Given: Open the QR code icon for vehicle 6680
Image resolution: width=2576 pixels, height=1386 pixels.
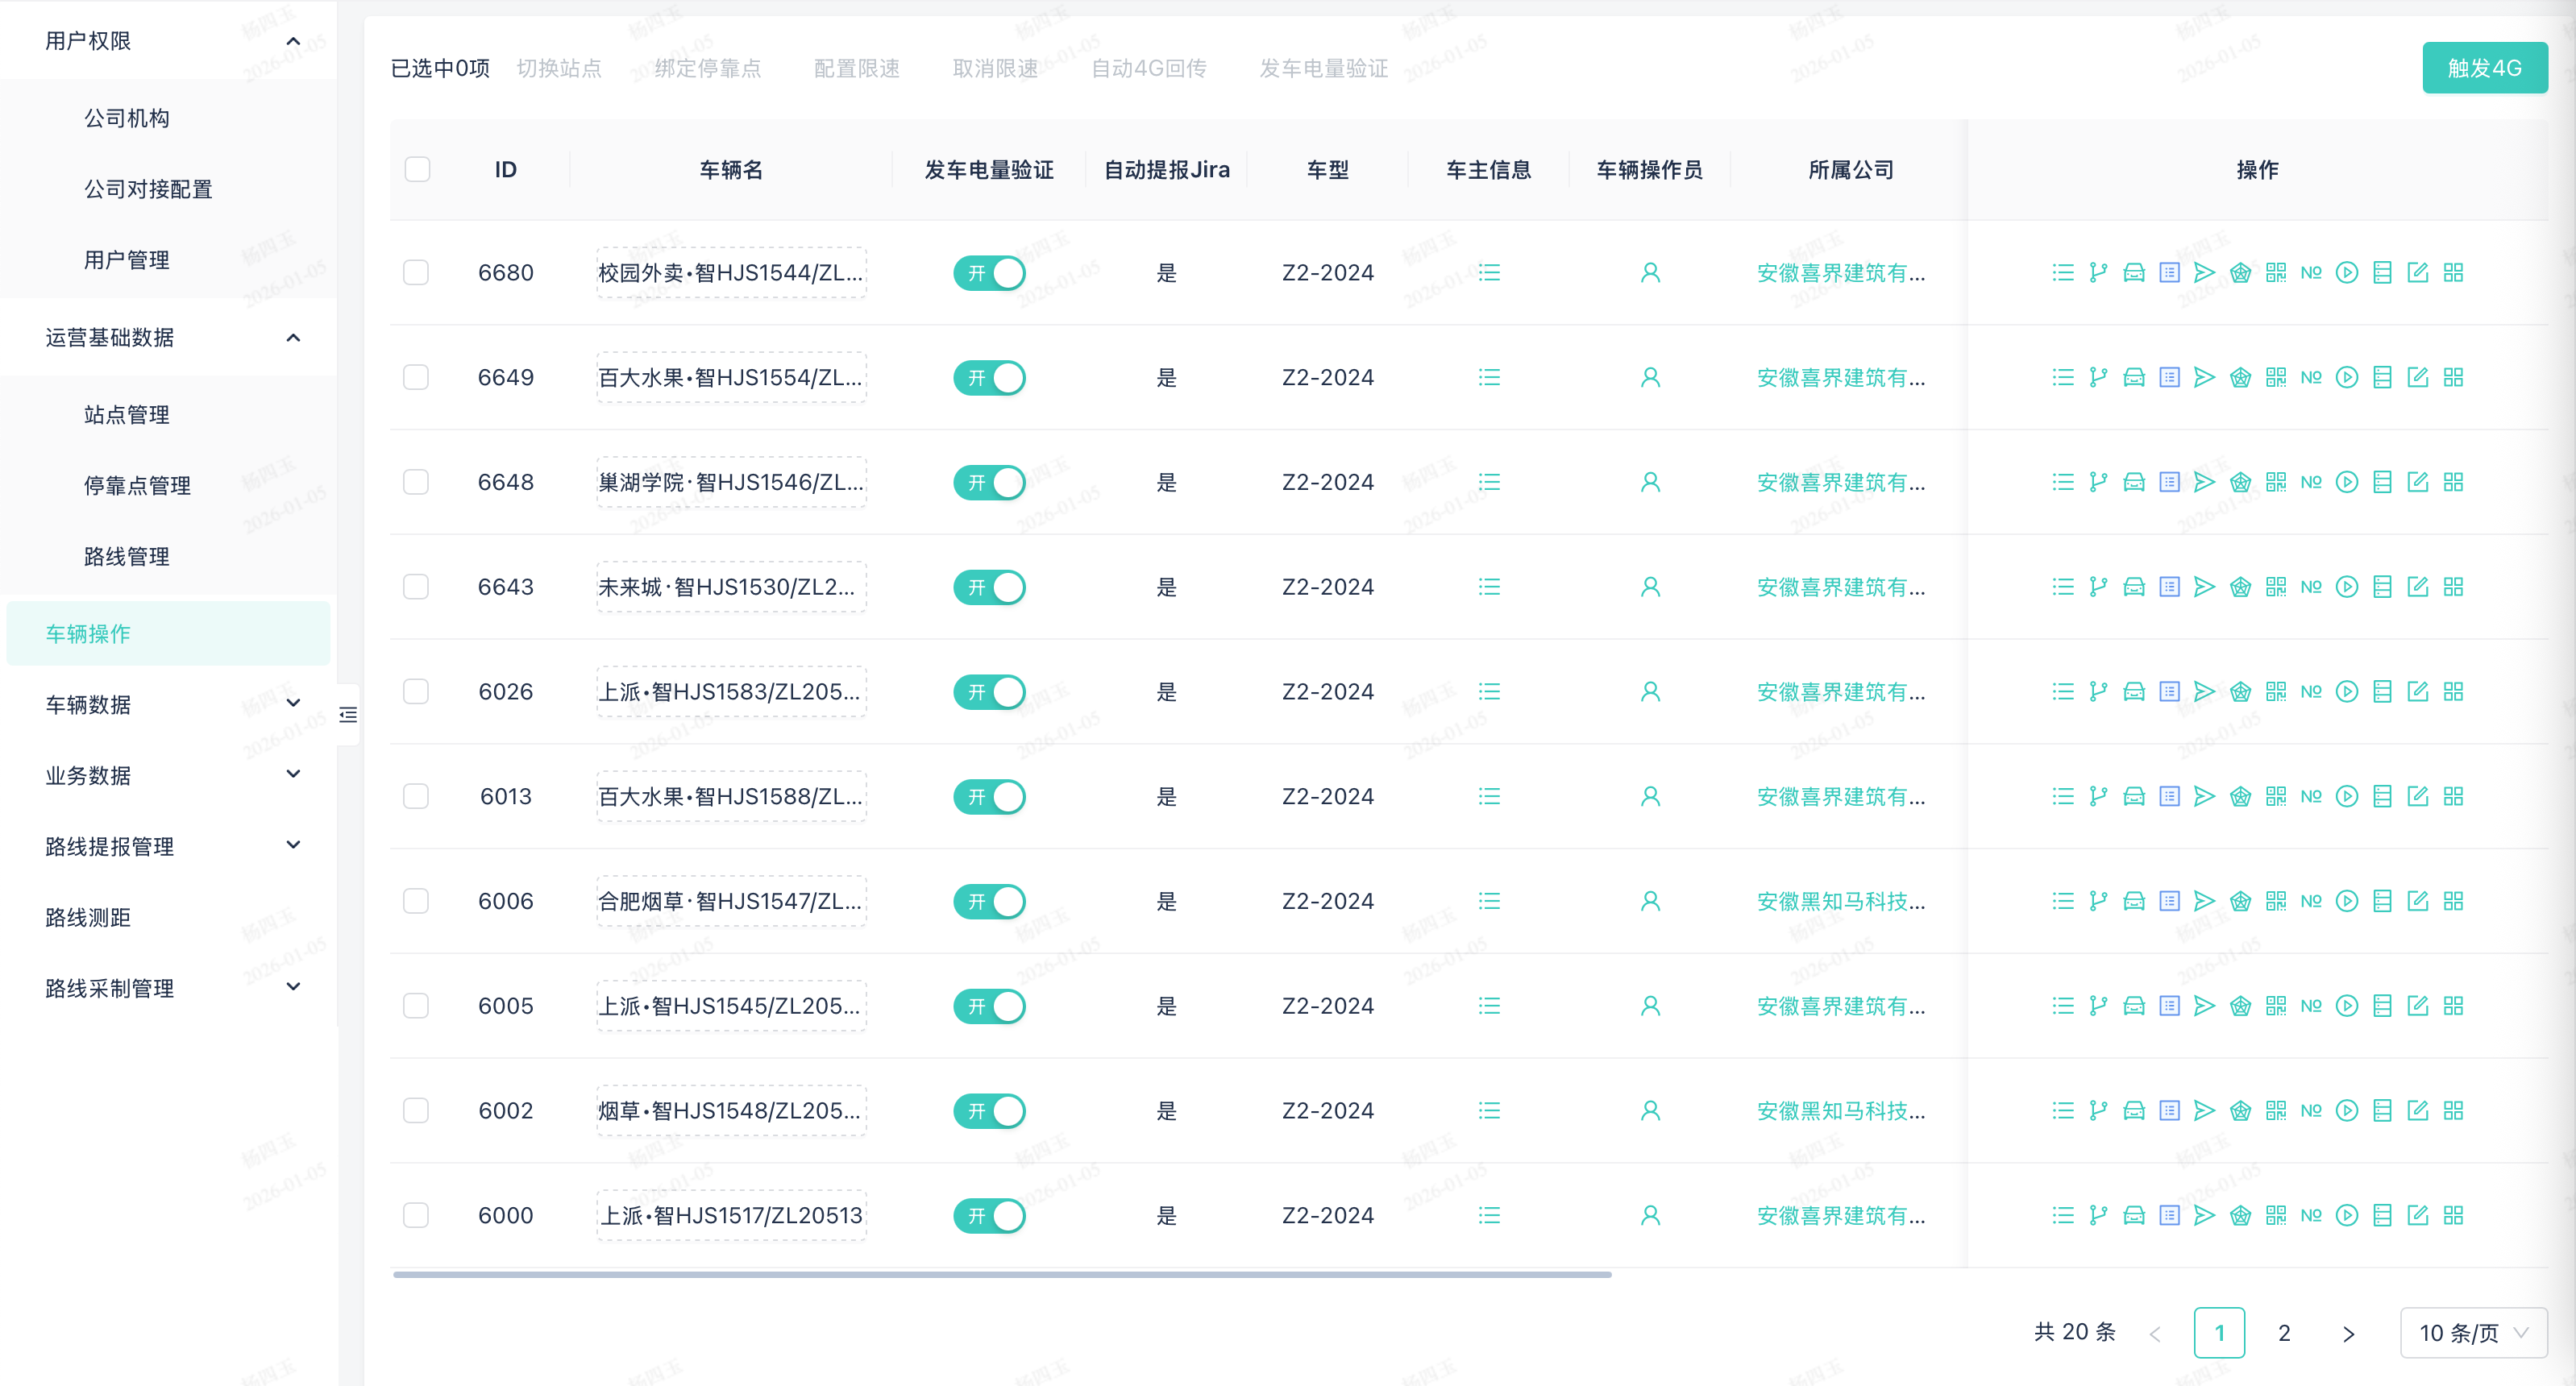Looking at the screenshot, I should point(2276,272).
